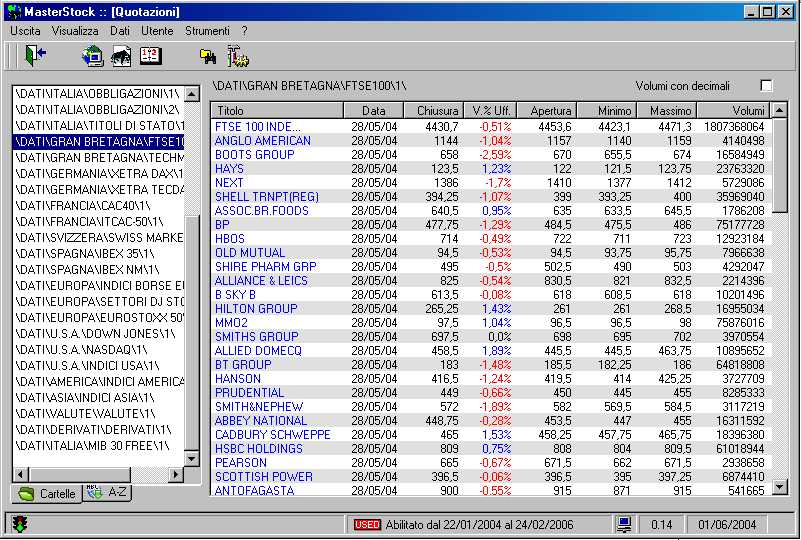The height and width of the screenshot is (540, 801).
Task: Open the Dati menu
Action: coord(120,31)
